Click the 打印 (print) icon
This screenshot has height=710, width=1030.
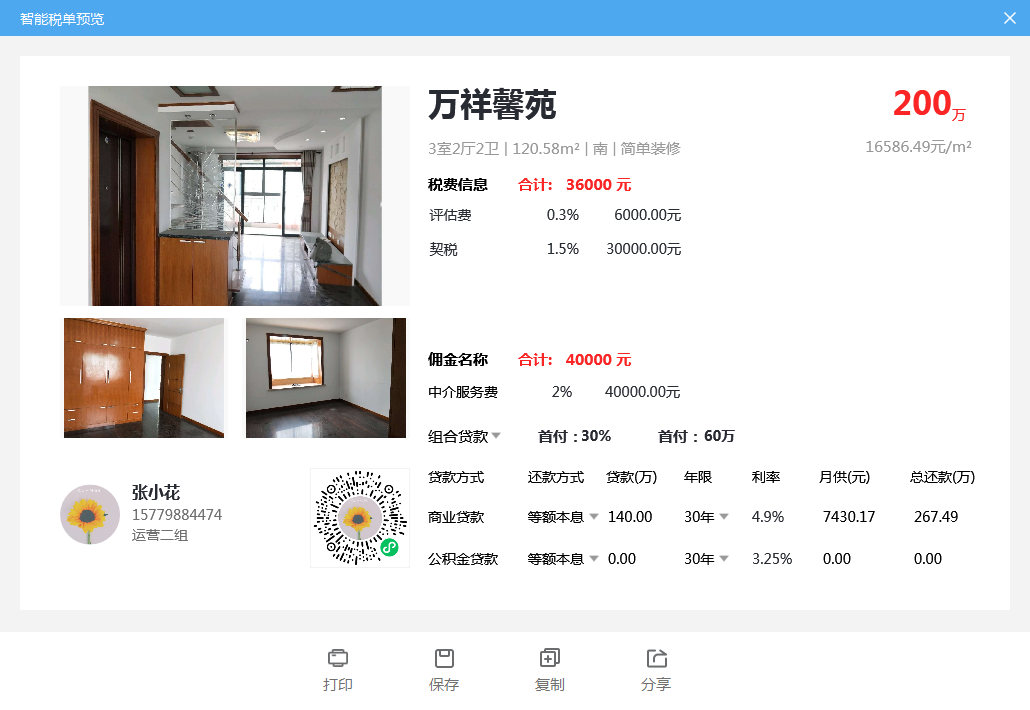(x=338, y=658)
